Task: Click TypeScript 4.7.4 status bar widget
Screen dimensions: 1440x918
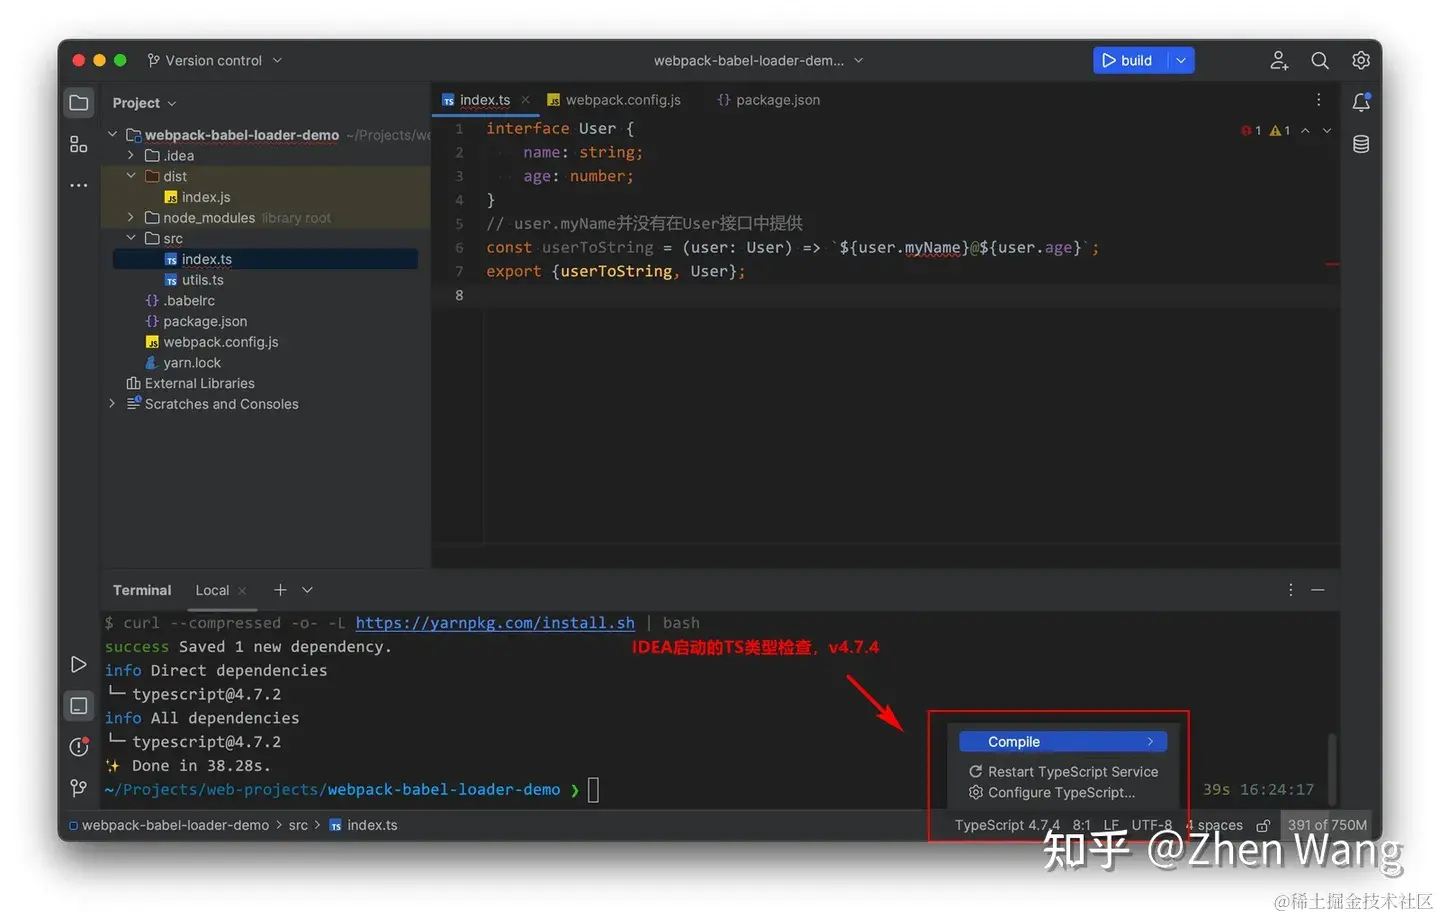Action: [1007, 826]
